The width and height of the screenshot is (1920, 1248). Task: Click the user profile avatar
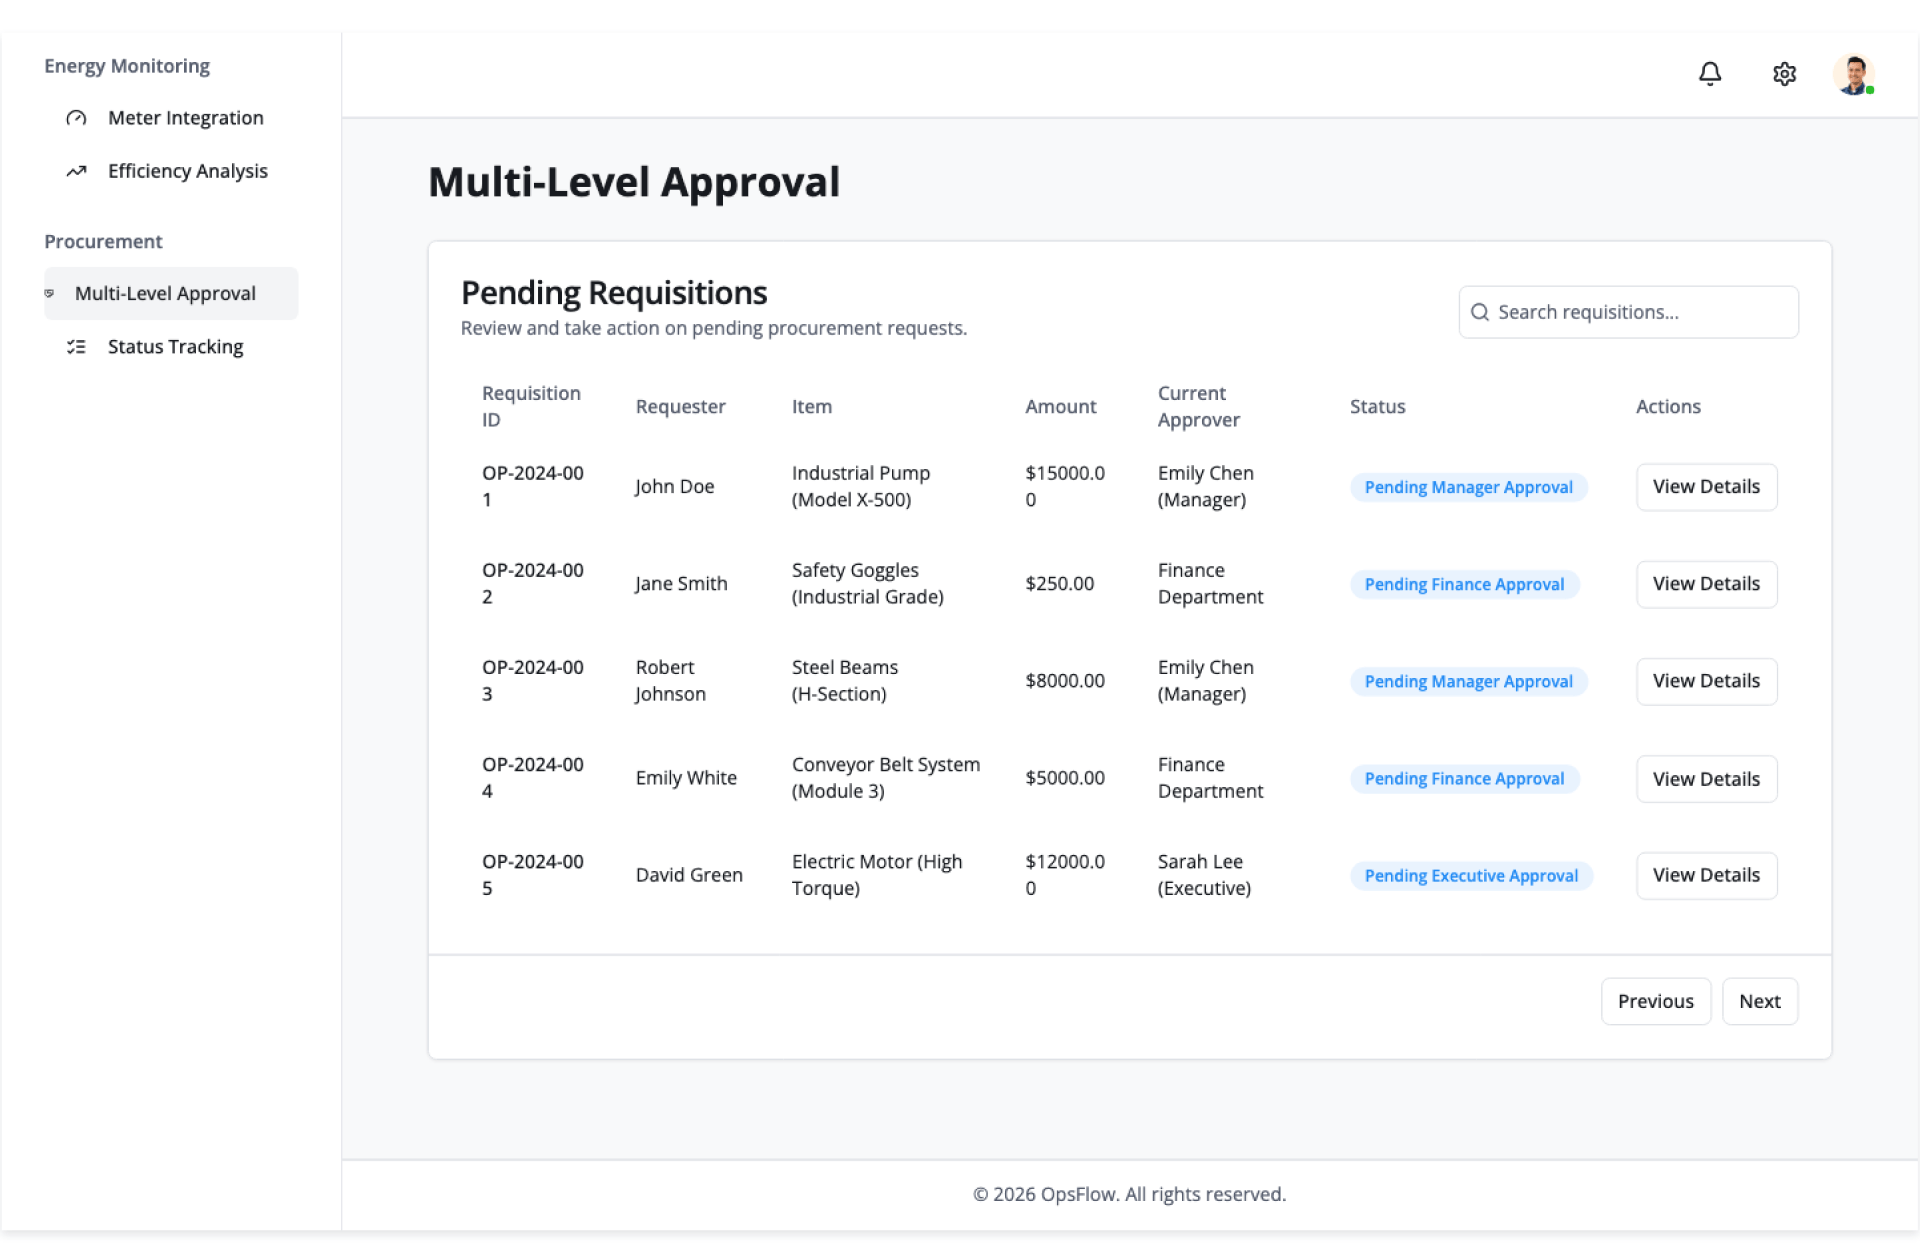click(x=1854, y=75)
